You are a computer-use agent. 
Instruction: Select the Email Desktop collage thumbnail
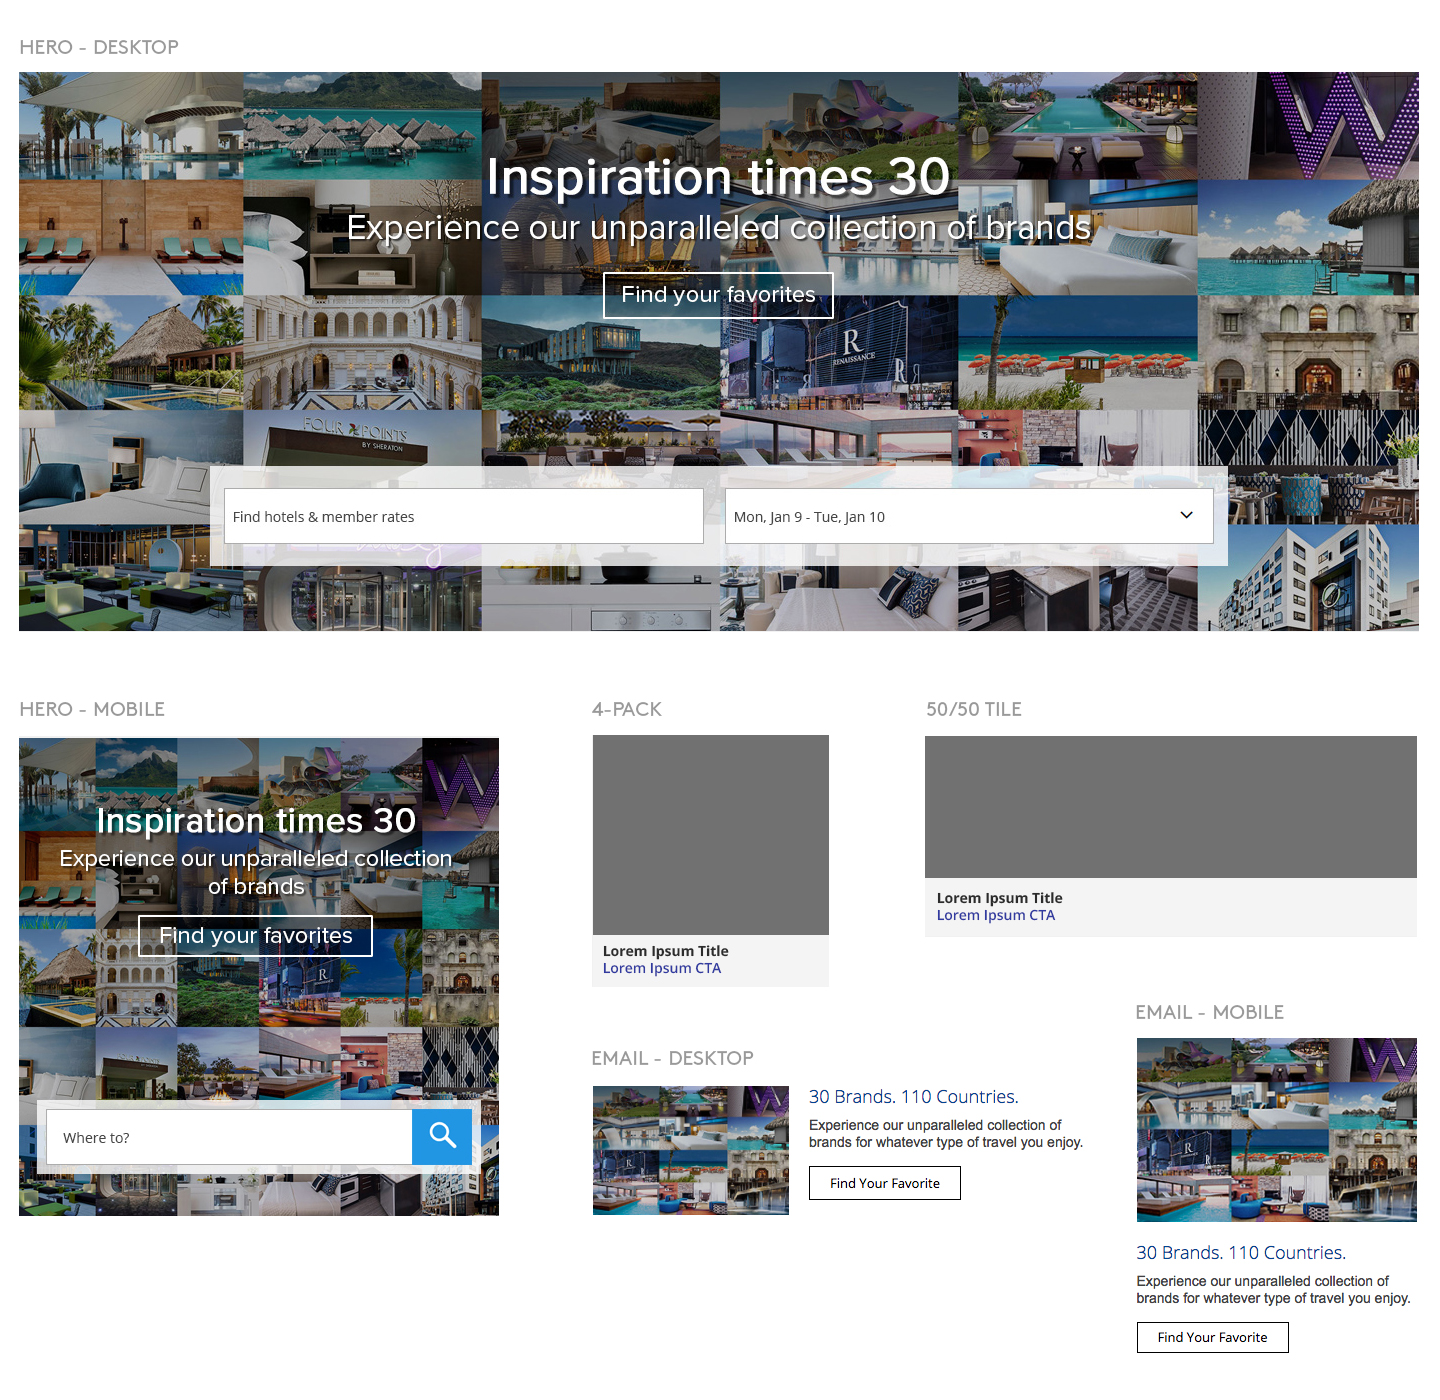(690, 1150)
